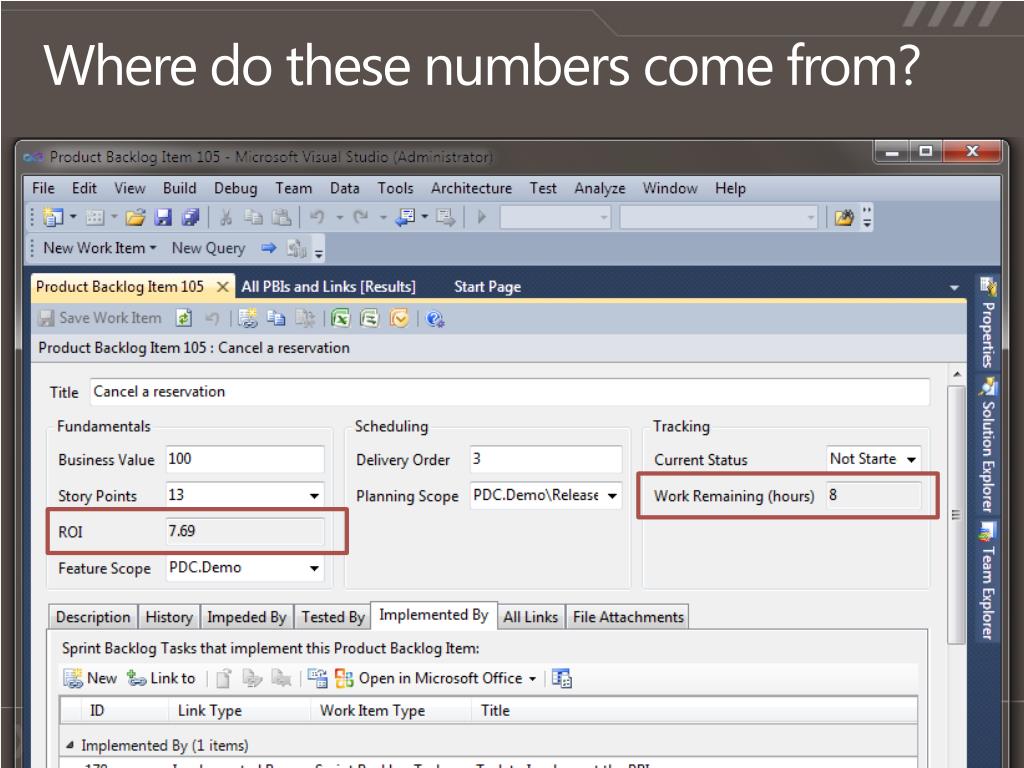
Task: Select the Description tab
Action: tap(93, 617)
